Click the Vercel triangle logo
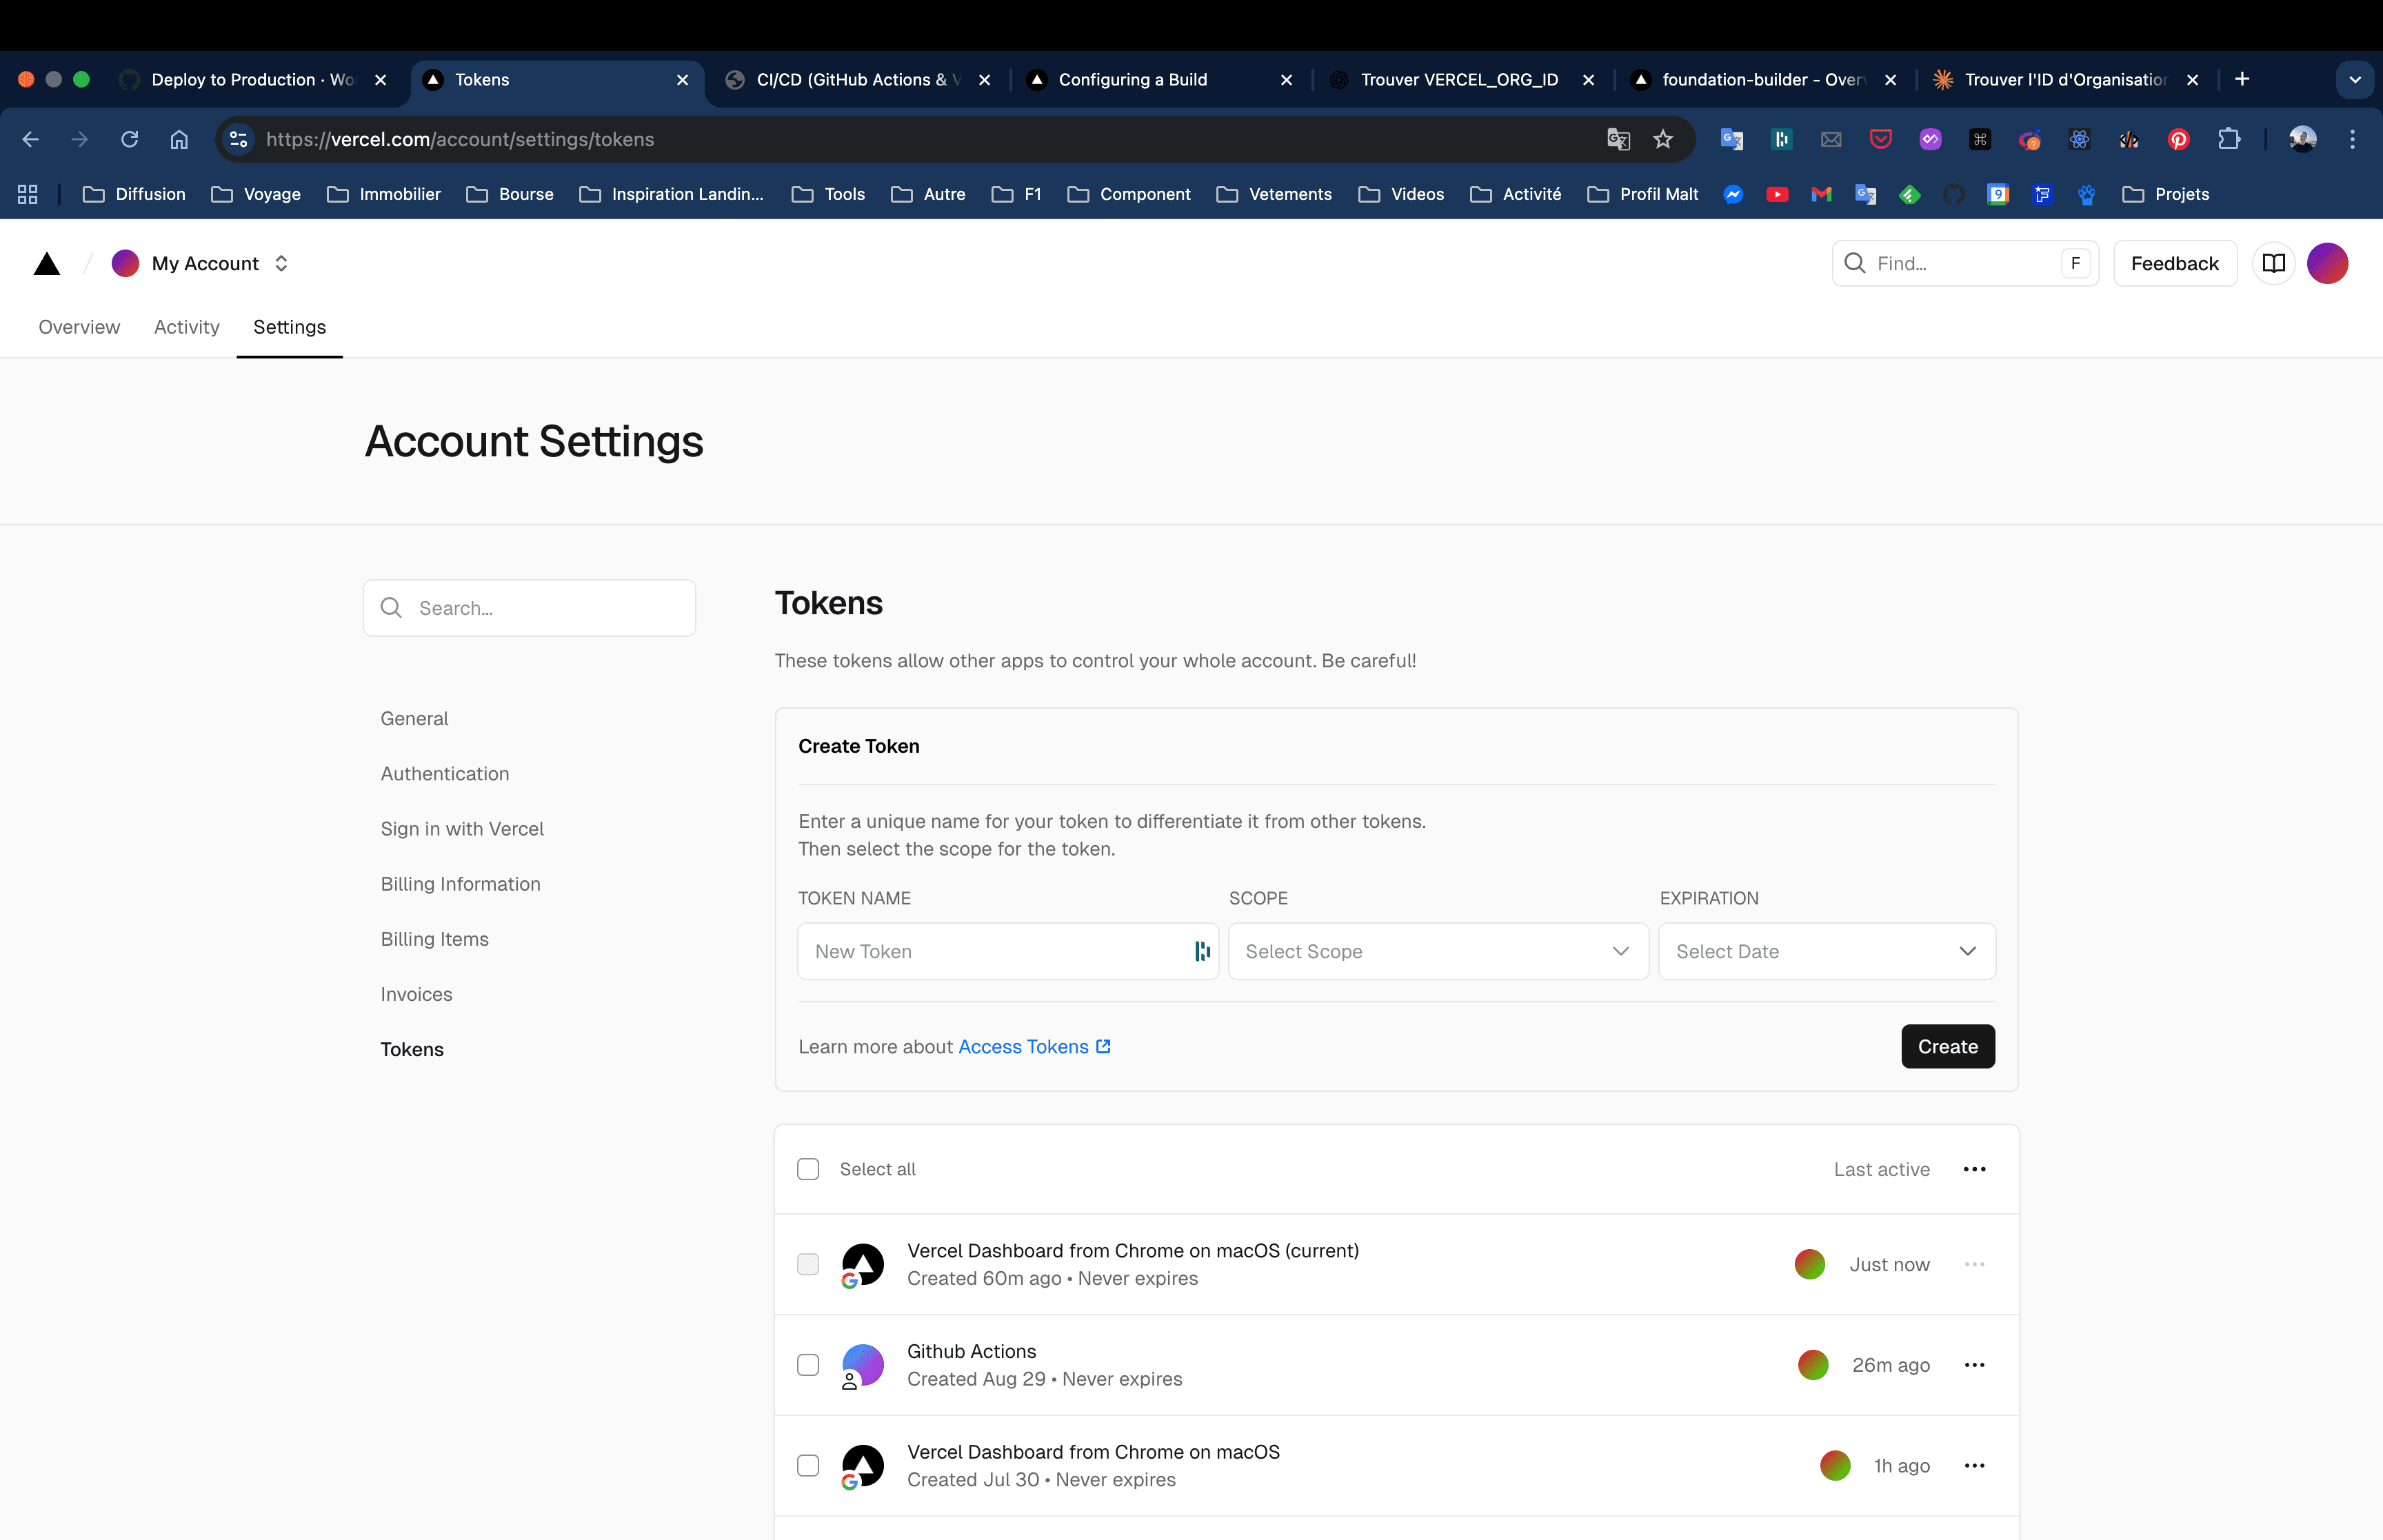 coord(47,264)
